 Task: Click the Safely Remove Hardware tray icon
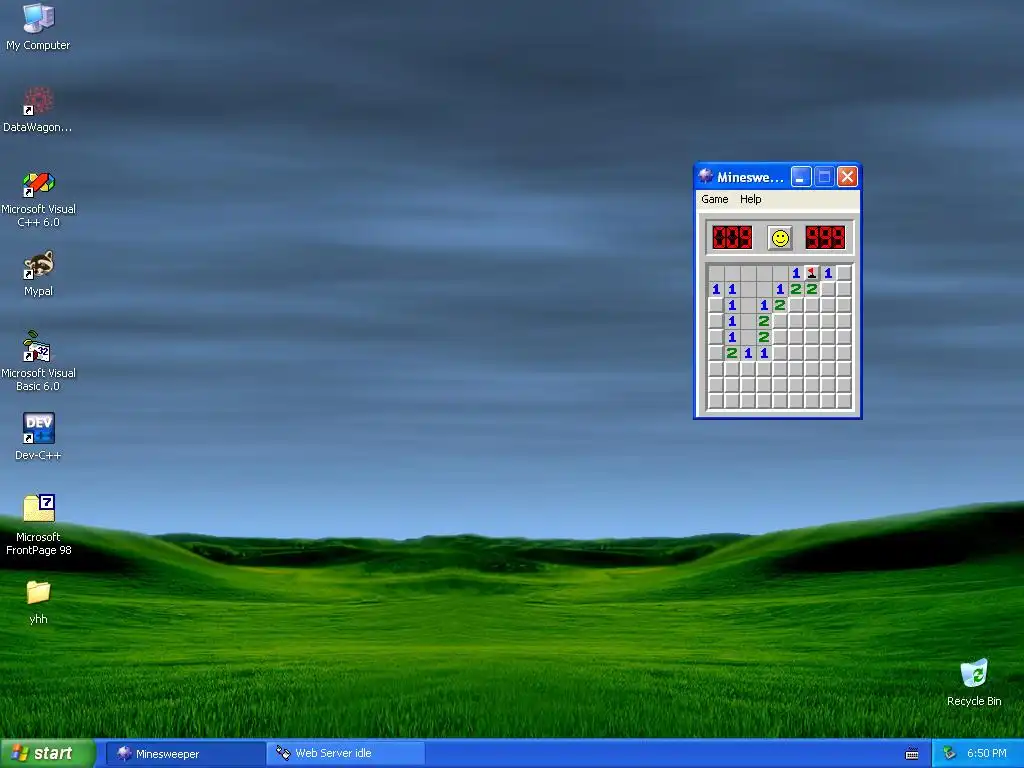click(x=949, y=753)
